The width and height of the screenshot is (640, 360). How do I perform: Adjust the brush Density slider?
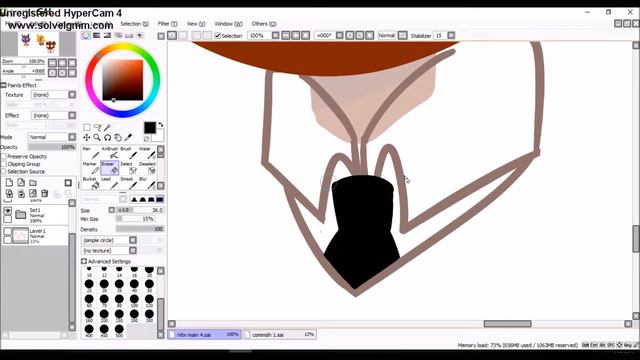[x=140, y=229]
